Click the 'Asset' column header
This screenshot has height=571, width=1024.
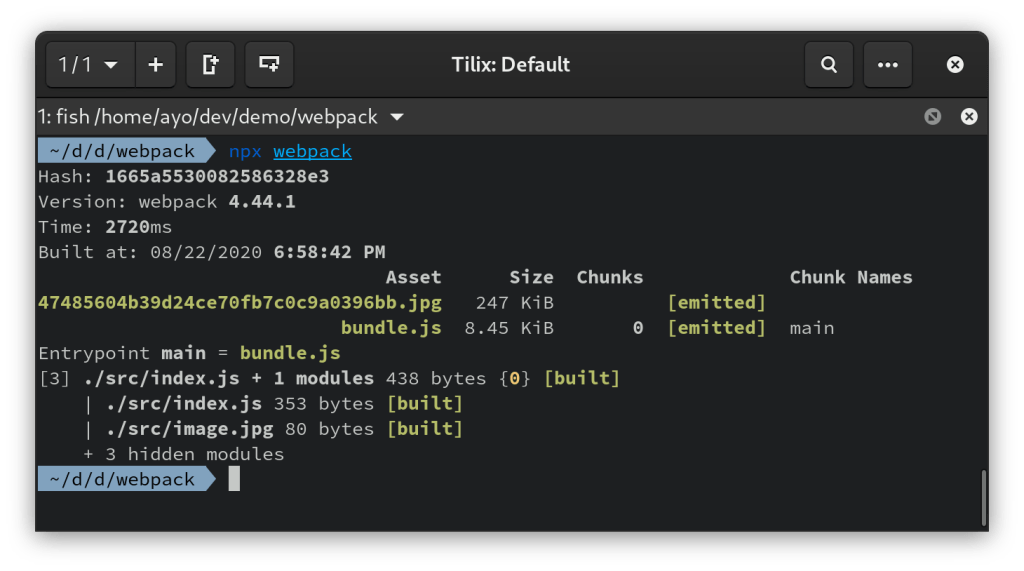pos(413,278)
